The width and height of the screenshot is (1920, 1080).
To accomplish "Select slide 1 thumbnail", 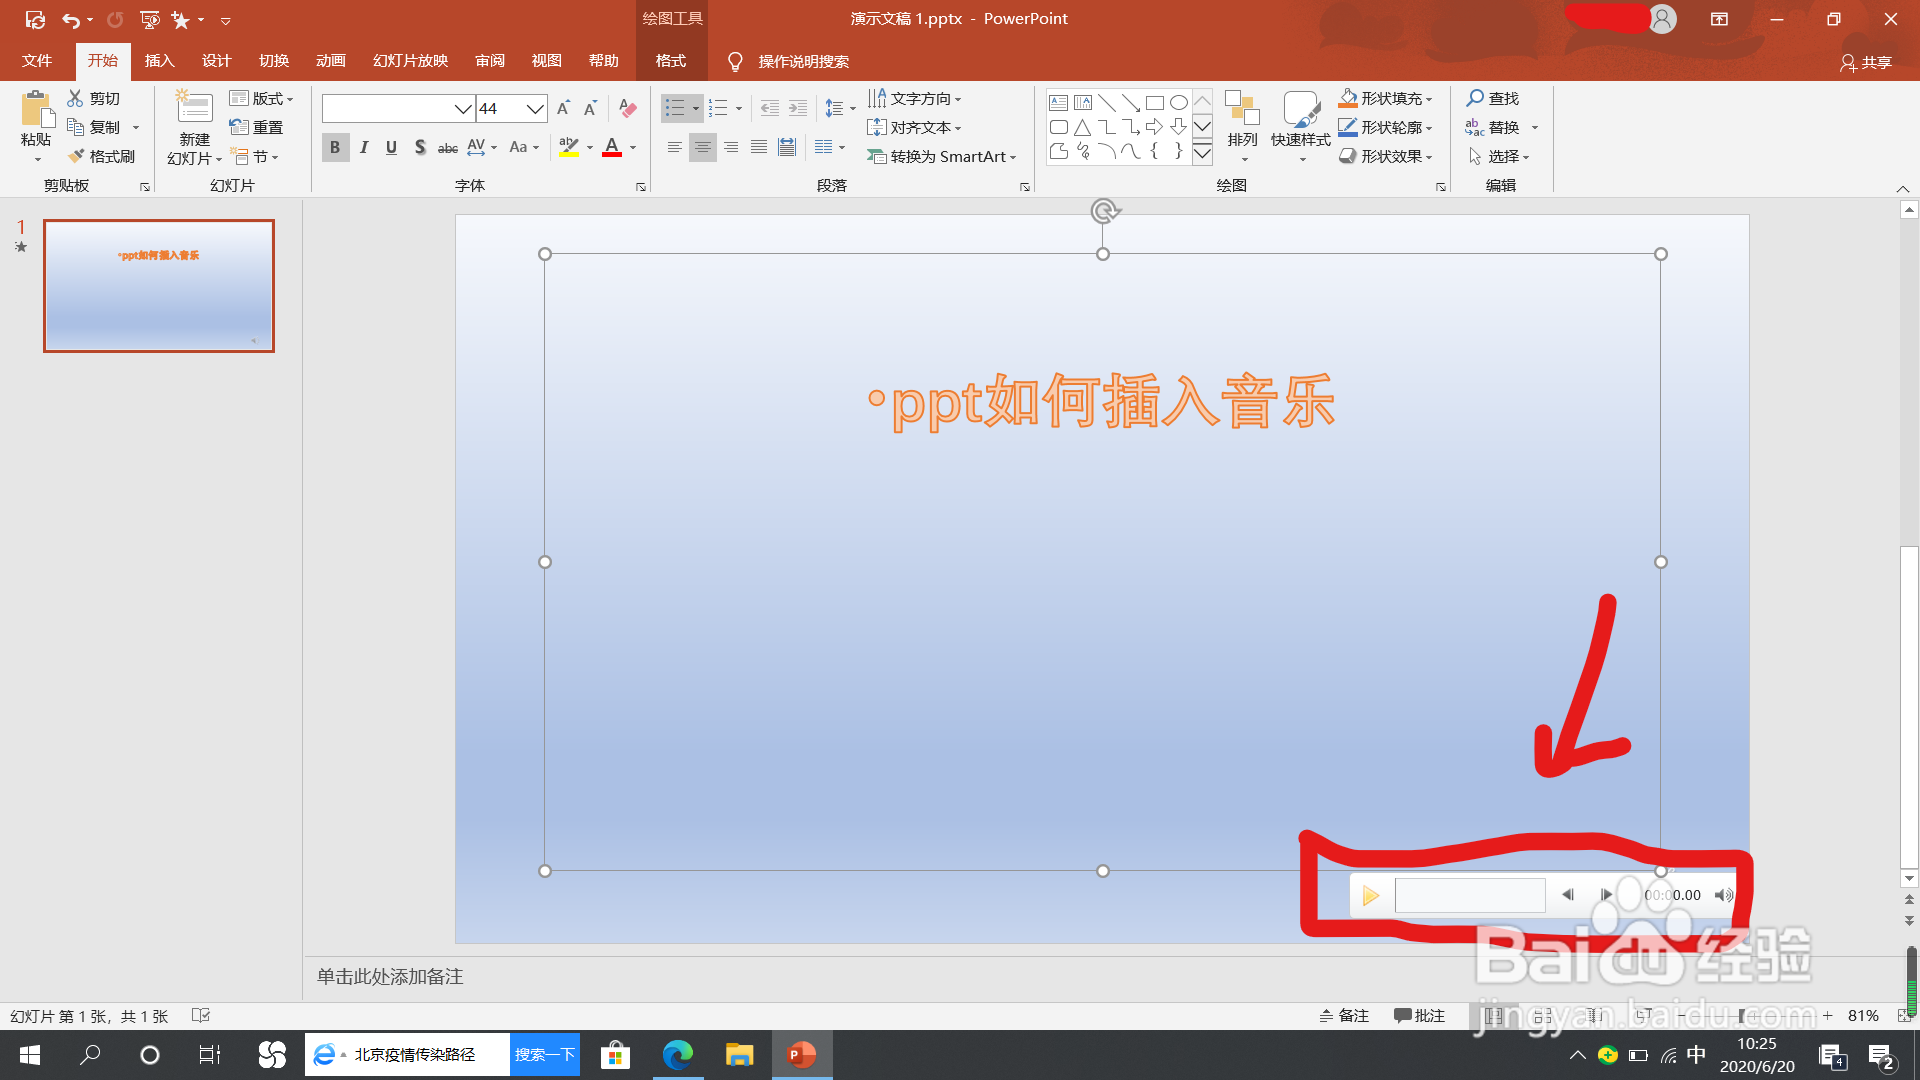I will pos(159,286).
